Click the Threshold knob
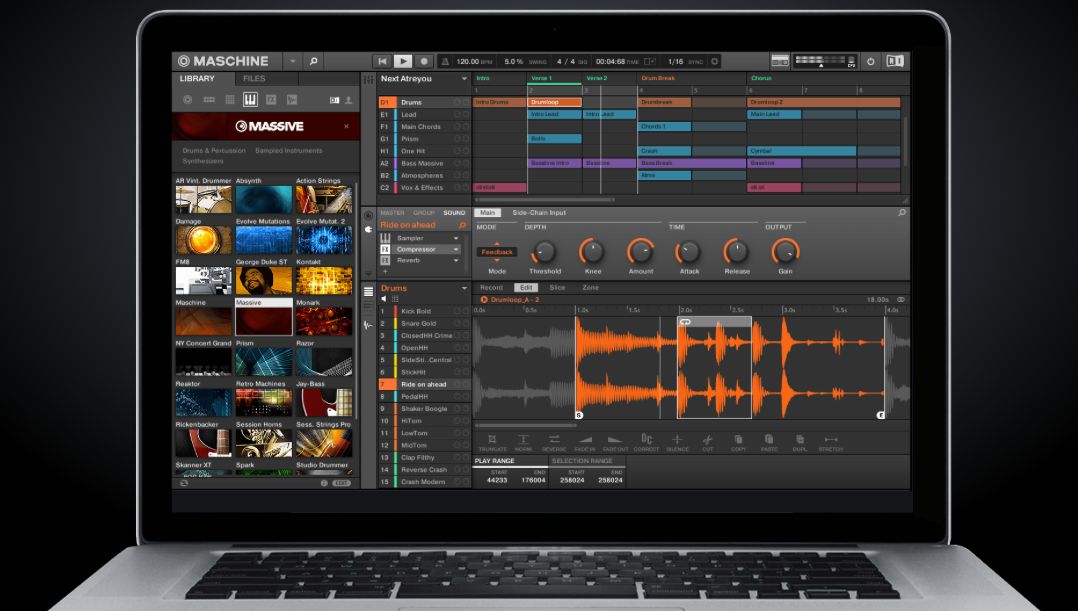This screenshot has width=1078, height=611. coord(544,252)
